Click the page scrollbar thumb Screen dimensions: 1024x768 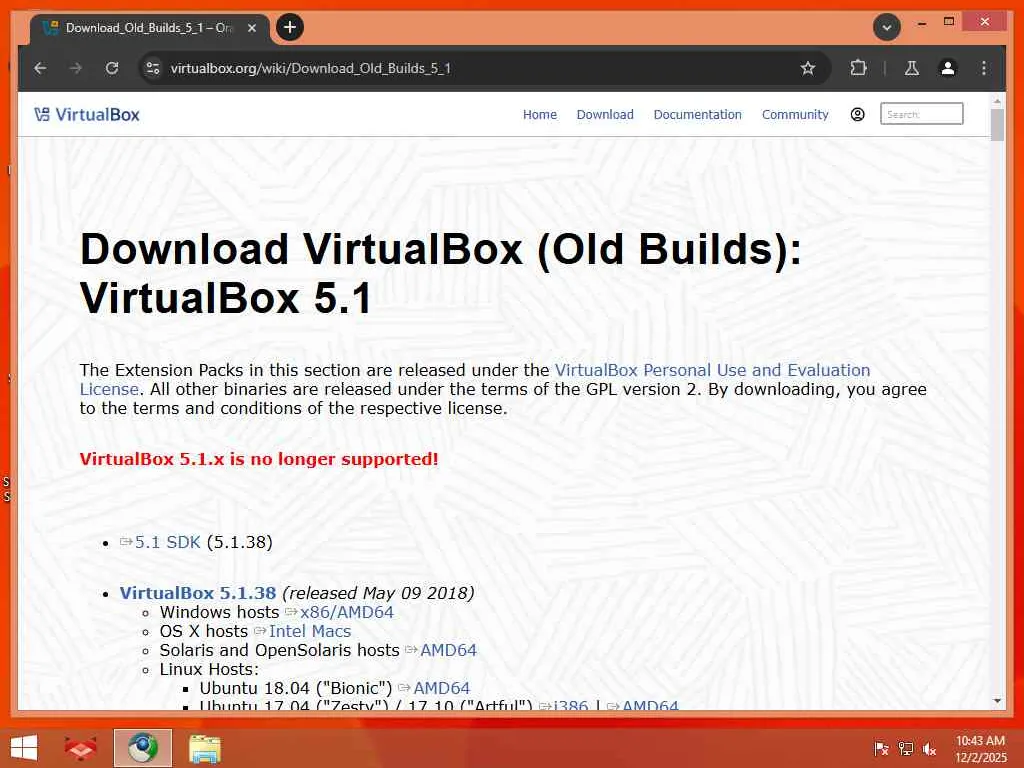click(x=997, y=125)
